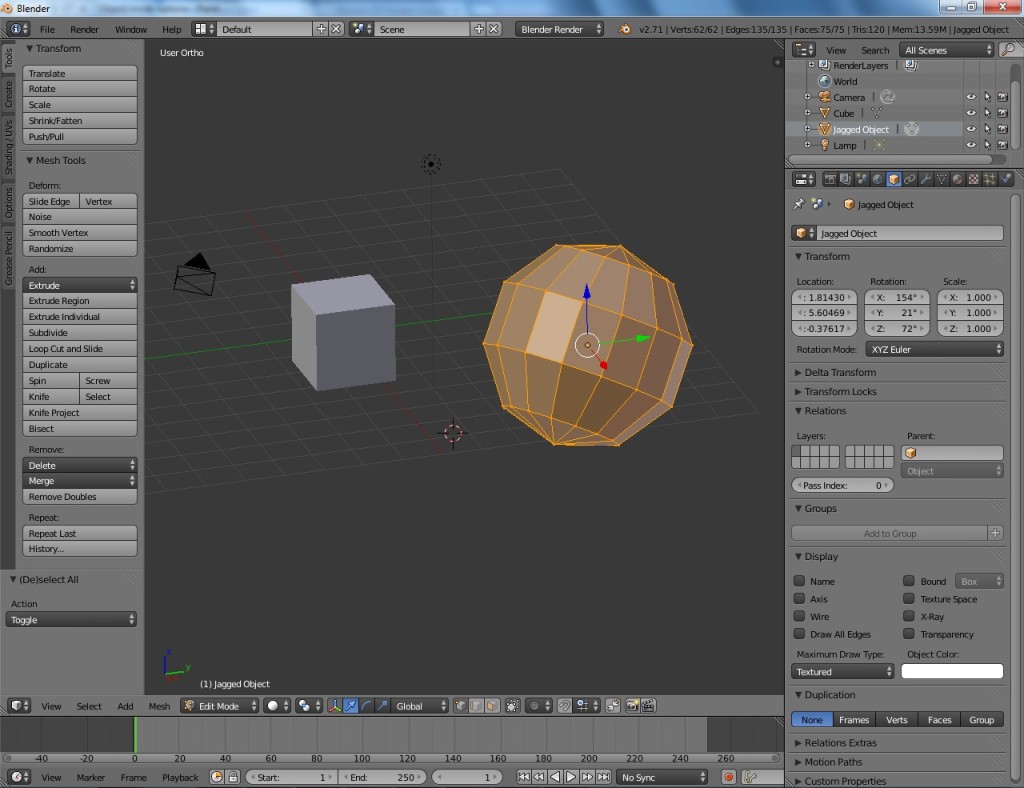Enable proportional editing in the viewport header
Image resolution: width=1024 pixels, height=788 pixels.
pyautogui.click(x=533, y=705)
